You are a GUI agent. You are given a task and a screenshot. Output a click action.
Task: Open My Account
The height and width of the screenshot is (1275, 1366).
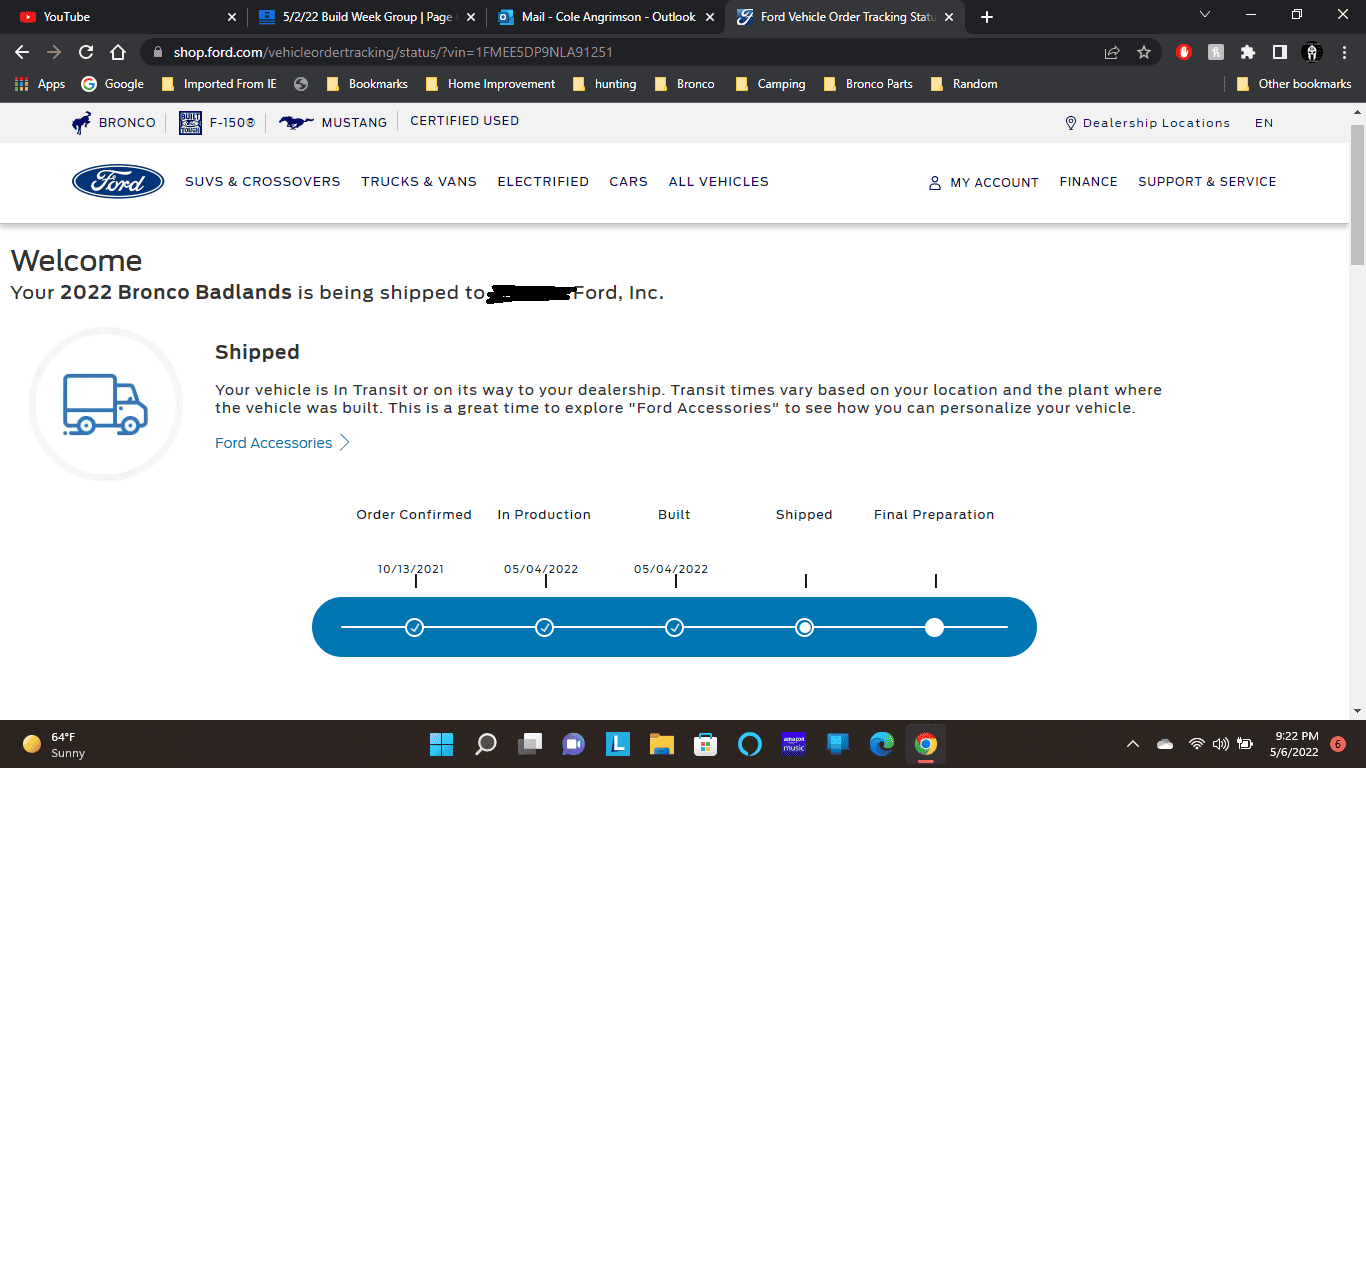[x=983, y=183]
